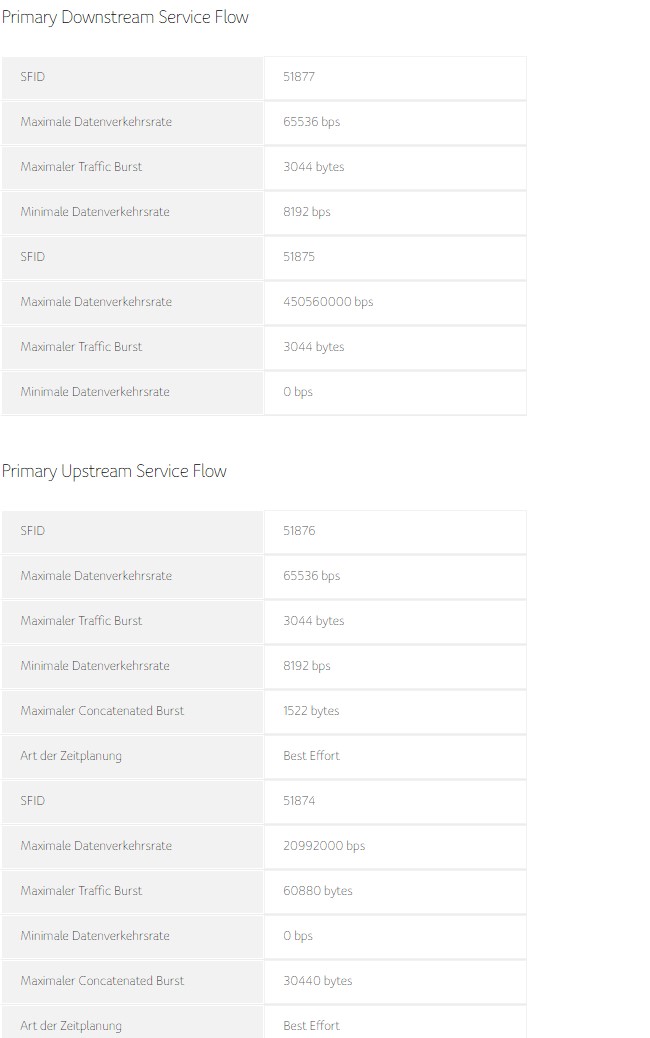Click the SFID 51875 value cell
The image size is (650, 1038).
tap(395, 257)
